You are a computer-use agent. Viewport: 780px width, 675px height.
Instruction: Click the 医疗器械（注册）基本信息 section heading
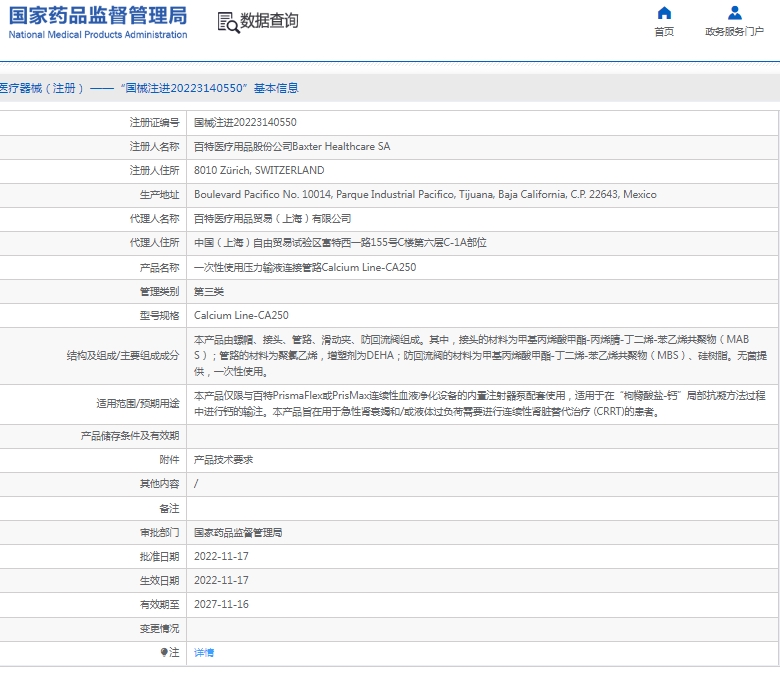[149, 89]
